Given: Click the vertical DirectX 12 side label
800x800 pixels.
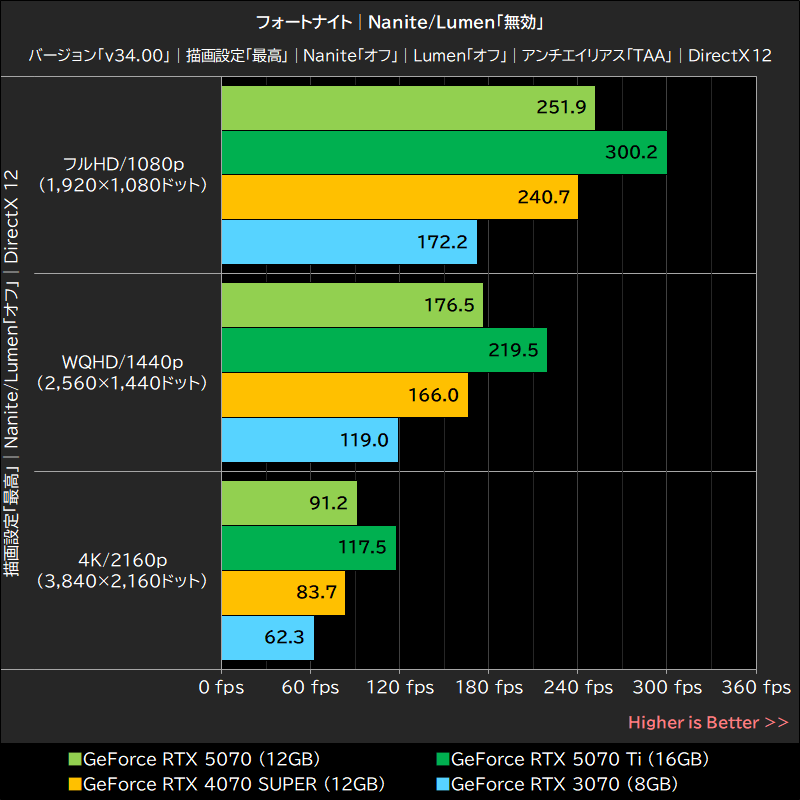Looking at the screenshot, I should (11, 216).
